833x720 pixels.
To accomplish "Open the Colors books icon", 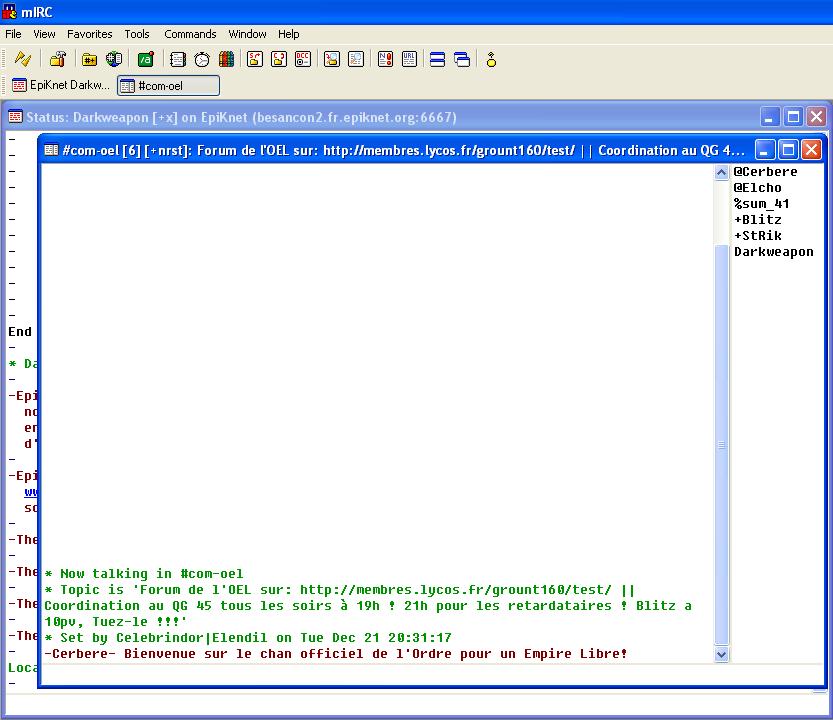I will click(226, 59).
